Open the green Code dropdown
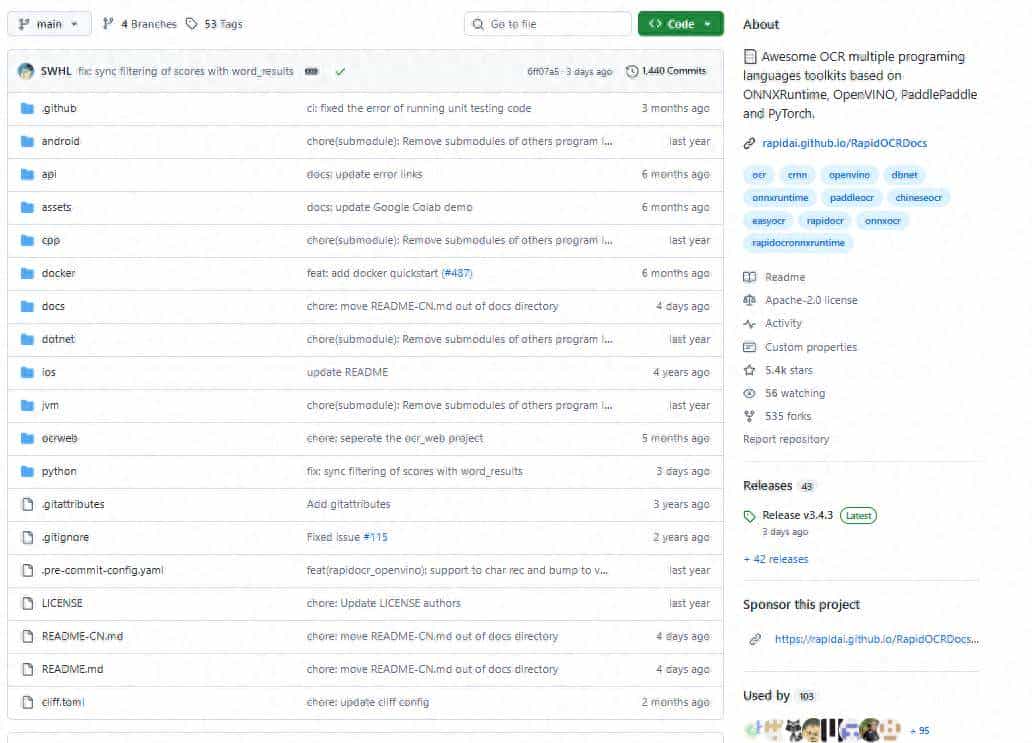 tap(680, 23)
